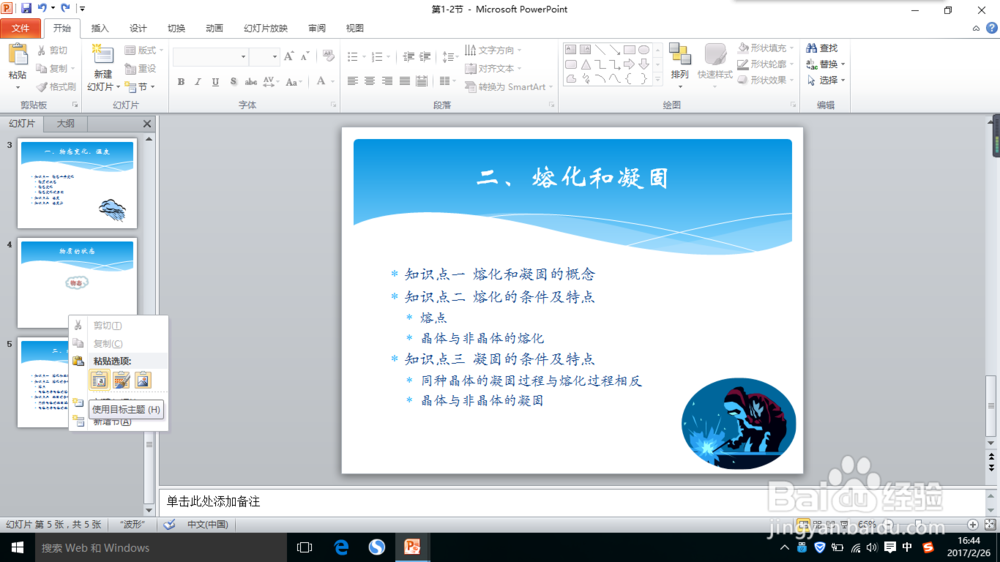Click the notes field to add notes

pyautogui.click(x=573, y=501)
